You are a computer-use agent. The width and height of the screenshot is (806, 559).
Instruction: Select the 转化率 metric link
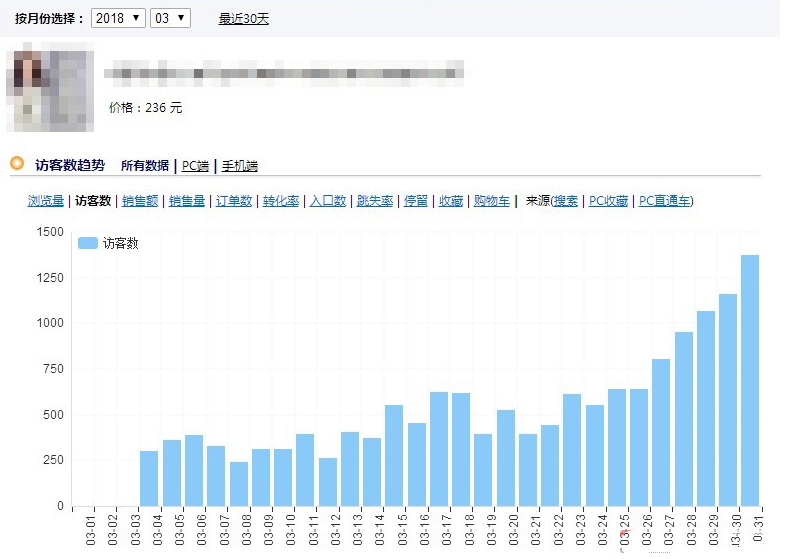[x=281, y=201]
